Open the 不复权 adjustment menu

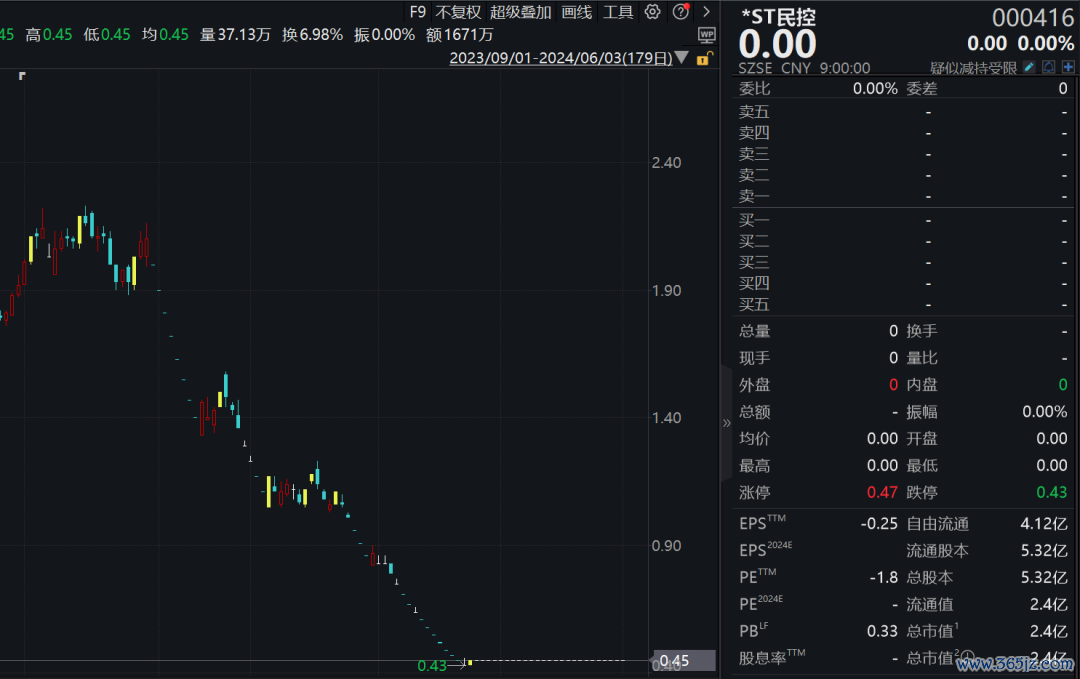coord(457,12)
